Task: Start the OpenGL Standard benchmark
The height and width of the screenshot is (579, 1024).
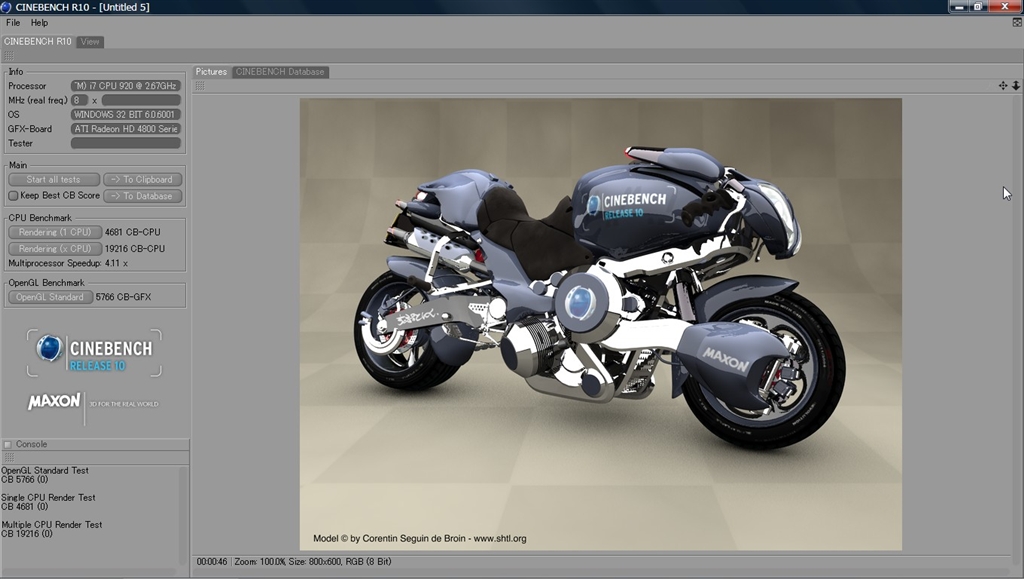Action: pyautogui.click(x=50, y=297)
